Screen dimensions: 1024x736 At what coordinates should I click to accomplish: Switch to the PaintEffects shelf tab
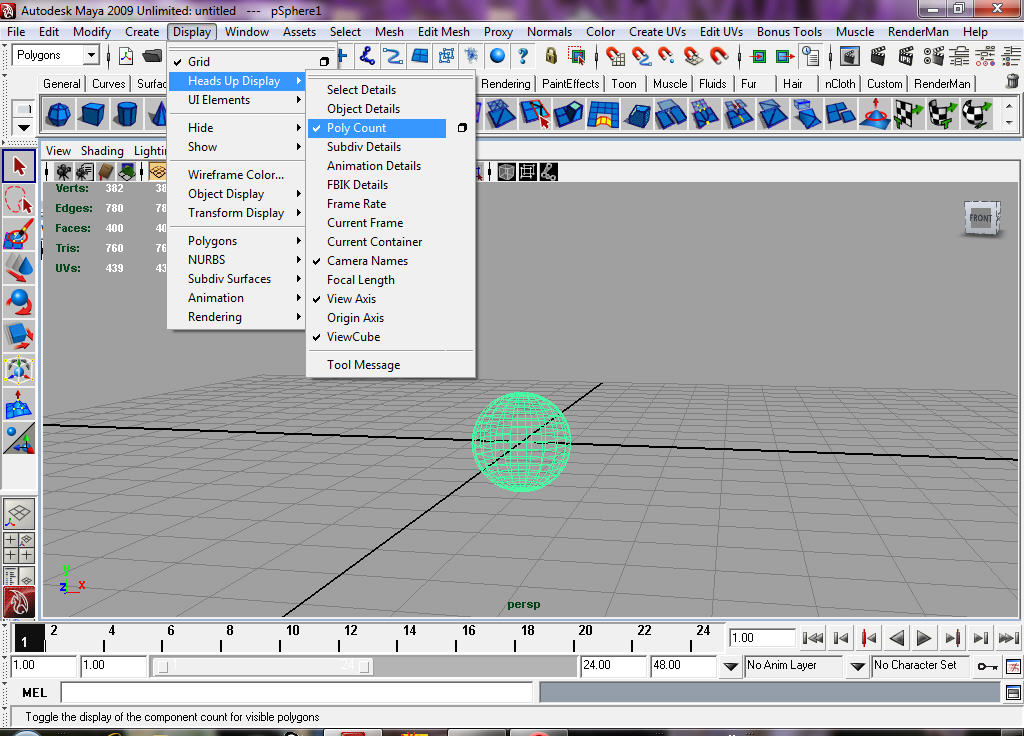[570, 84]
